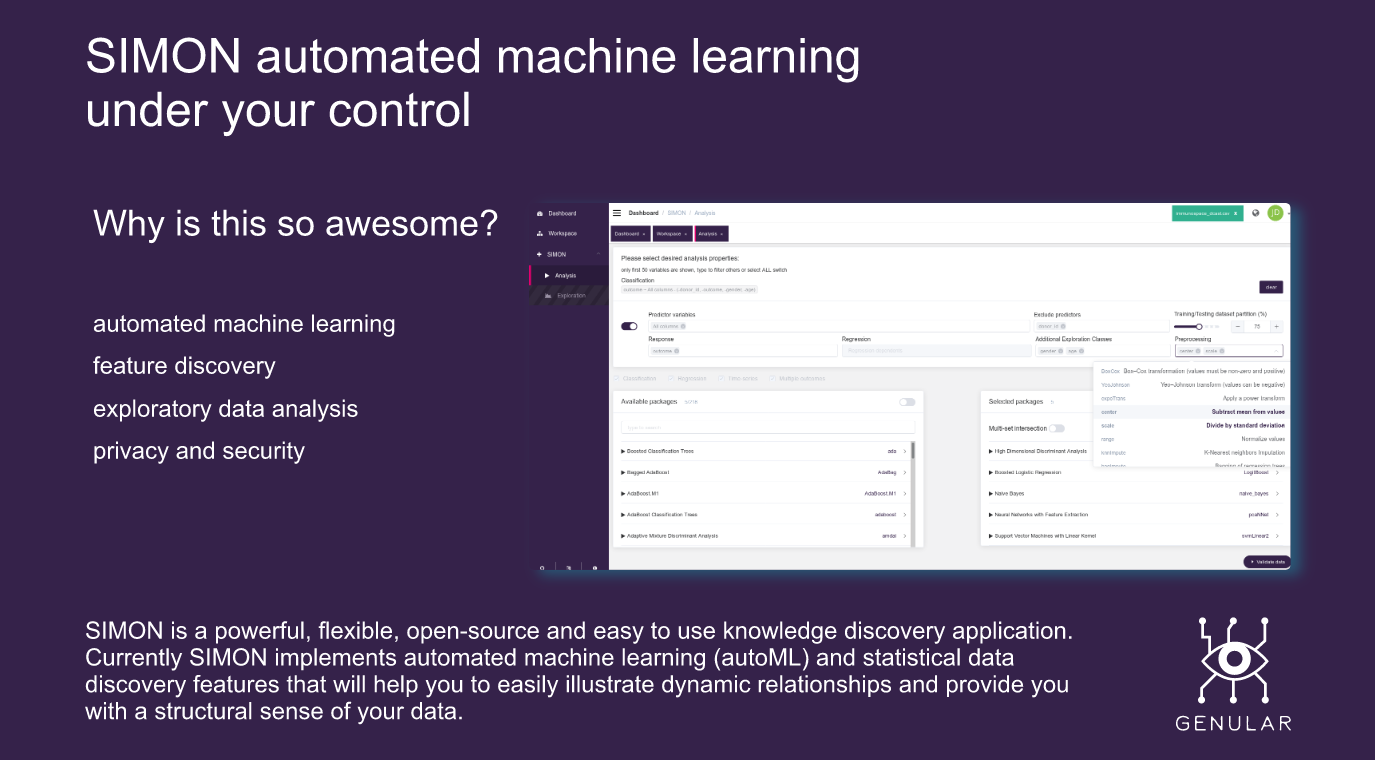Click the Additional Exploration Classes field
Viewport: 1375px width, 760px height.
click(x=1101, y=351)
